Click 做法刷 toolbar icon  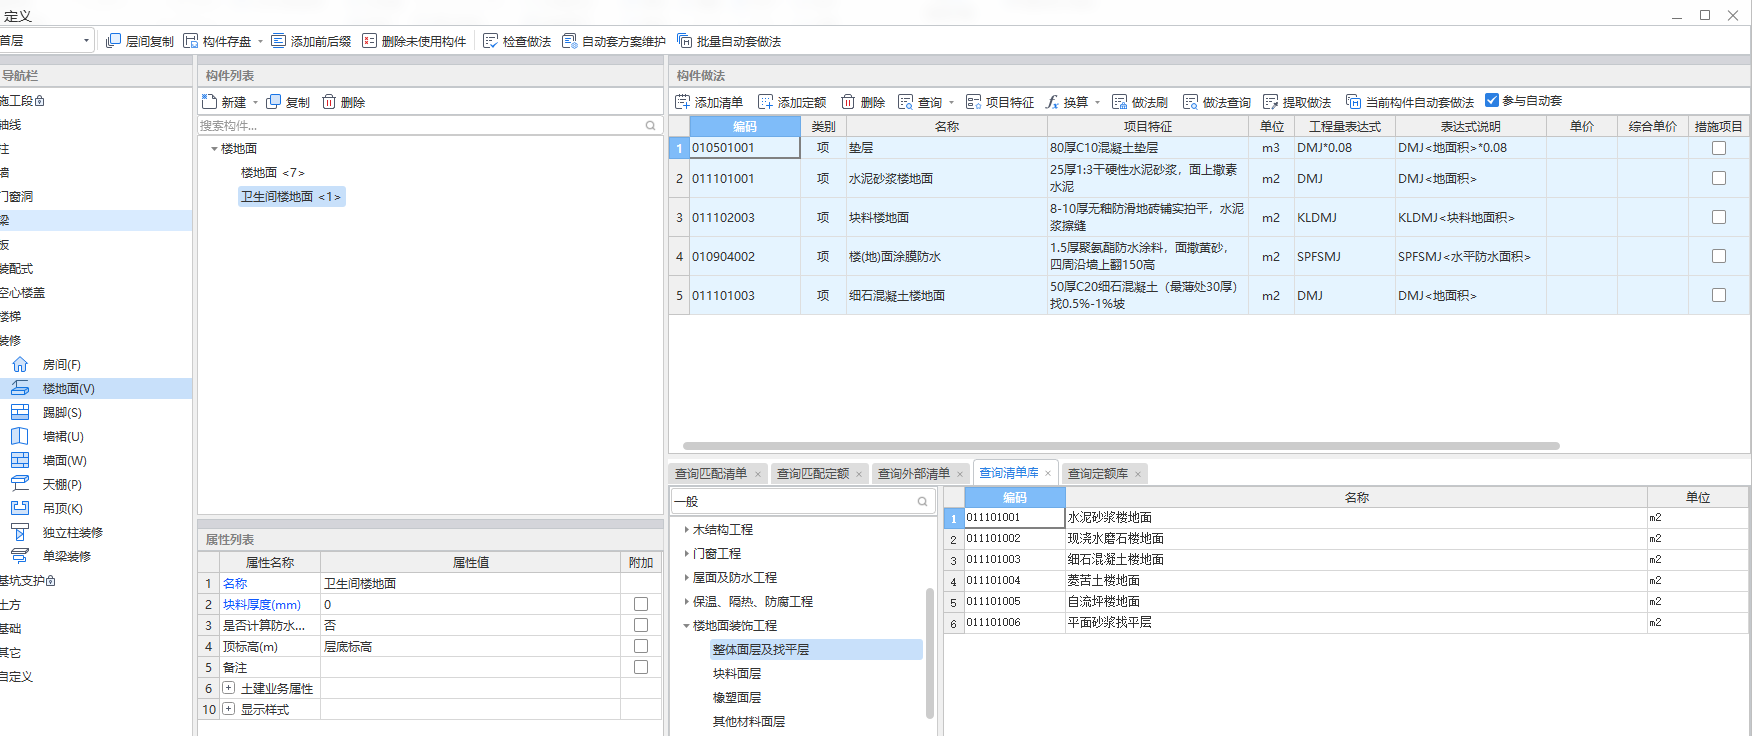(1119, 102)
